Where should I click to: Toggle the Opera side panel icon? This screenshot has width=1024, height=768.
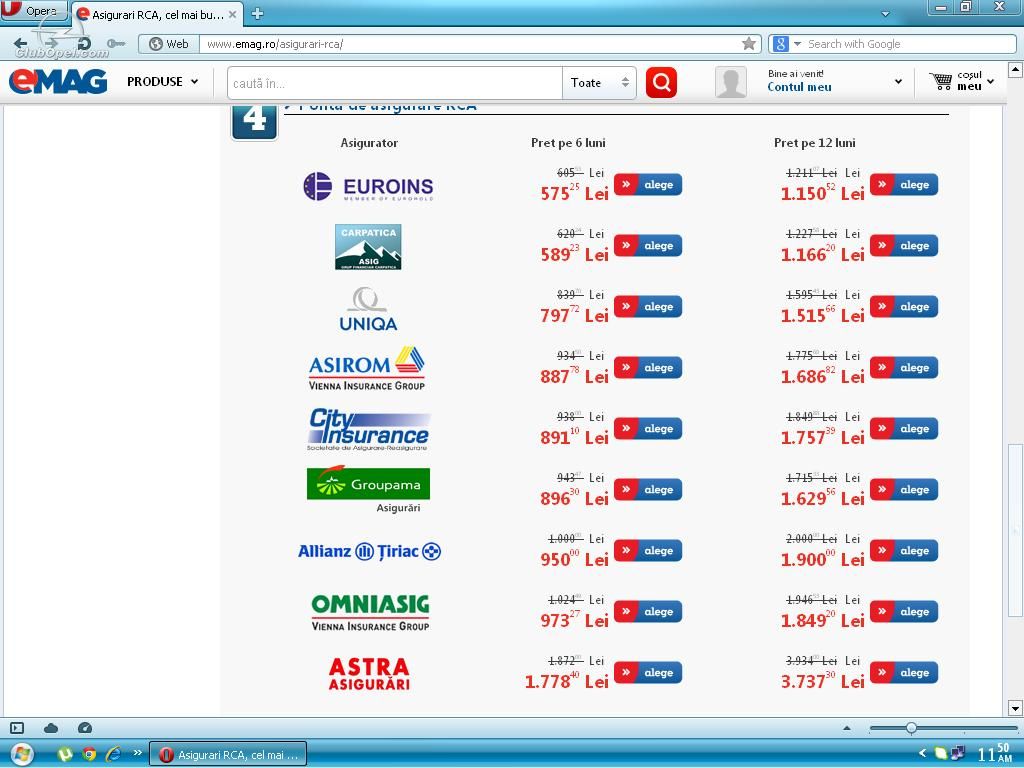(x=18, y=728)
